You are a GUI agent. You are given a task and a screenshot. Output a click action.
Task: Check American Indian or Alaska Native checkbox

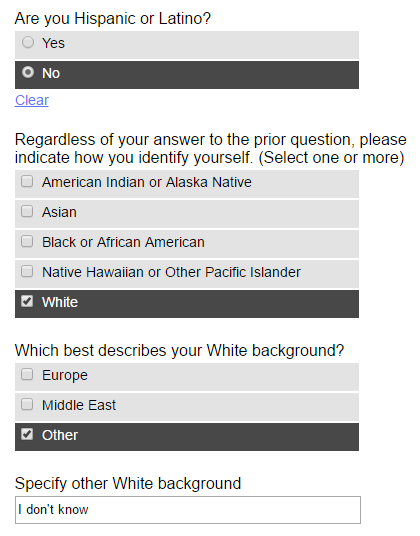tap(27, 181)
